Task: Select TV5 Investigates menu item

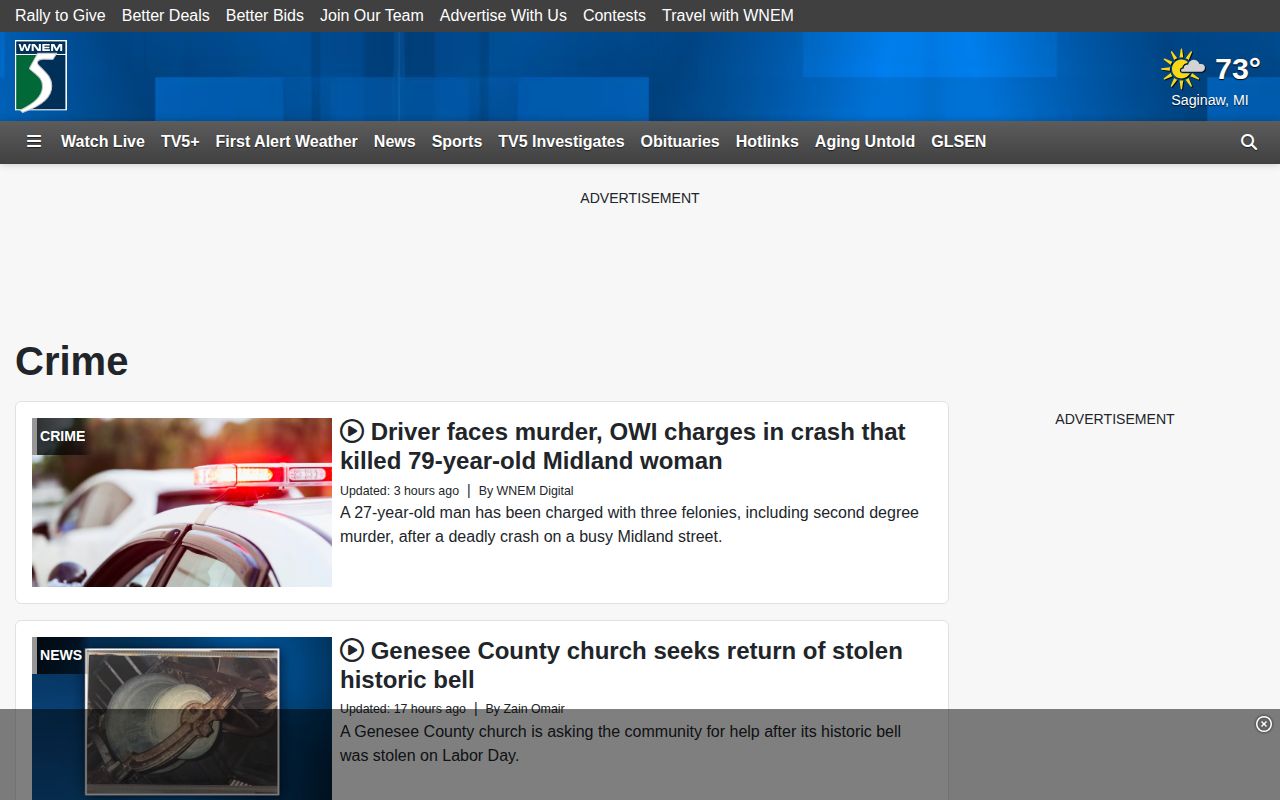Action: 562,142
